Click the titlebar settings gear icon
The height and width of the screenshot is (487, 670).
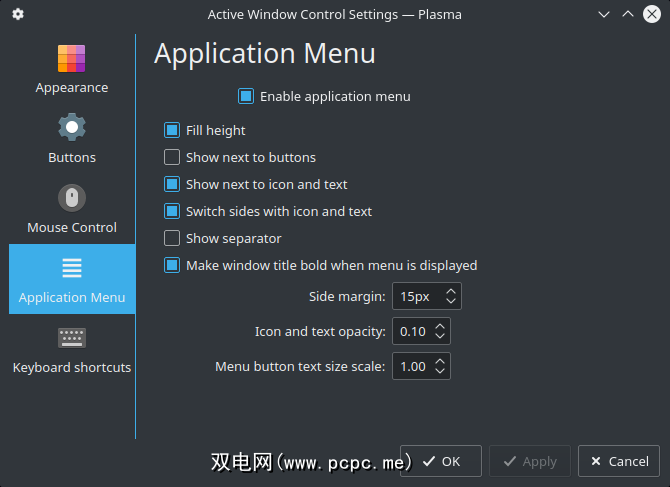point(18,14)
